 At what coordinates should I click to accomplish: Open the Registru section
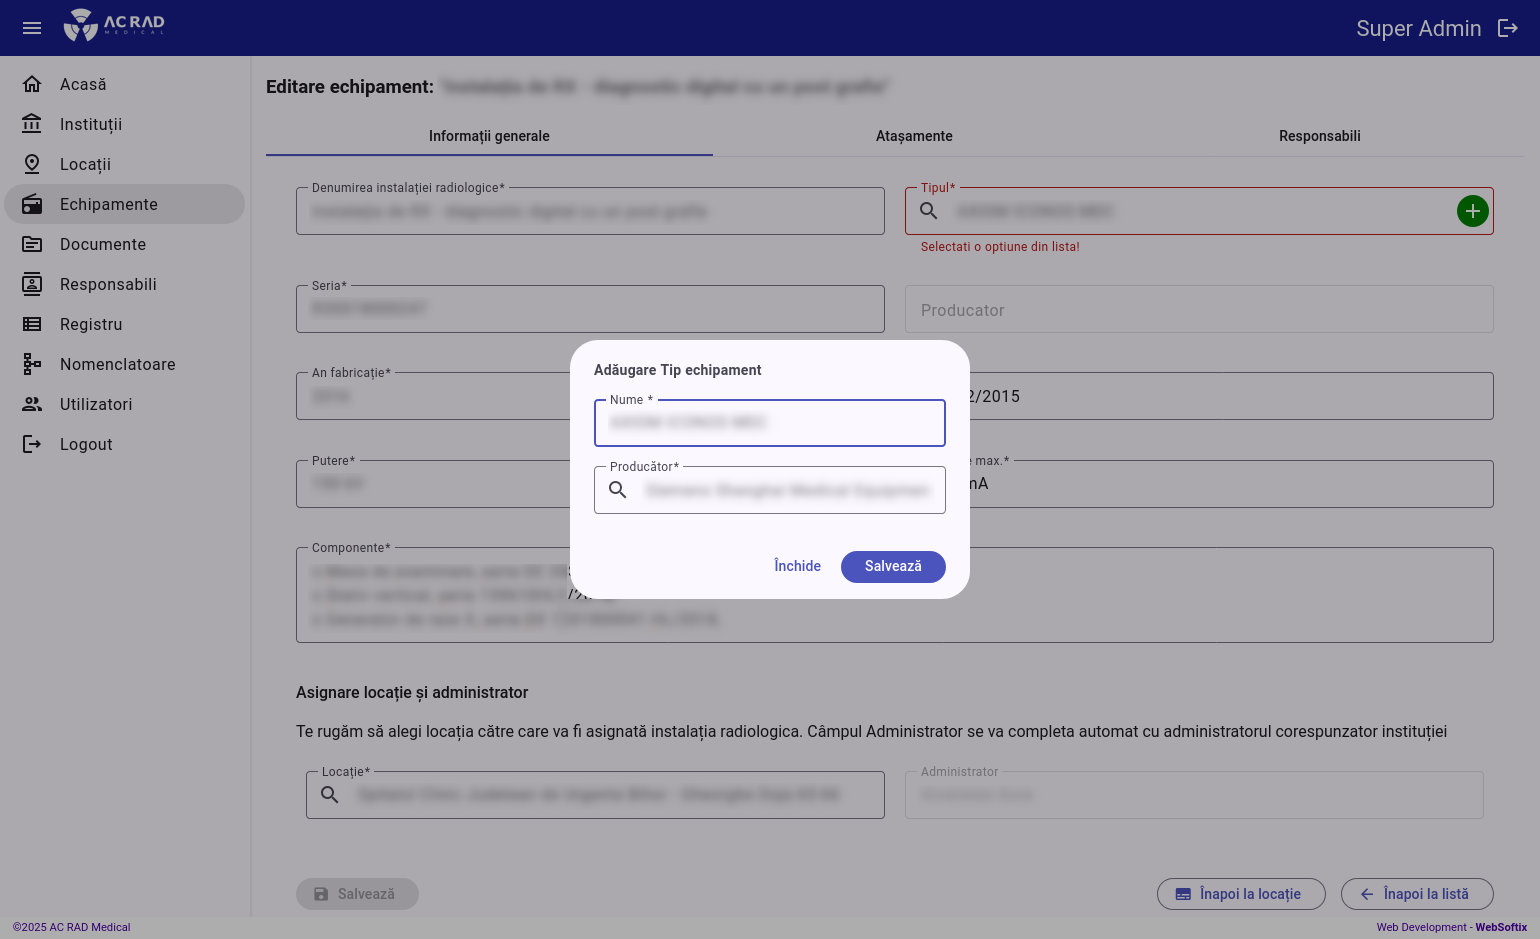tap(91, 324)
